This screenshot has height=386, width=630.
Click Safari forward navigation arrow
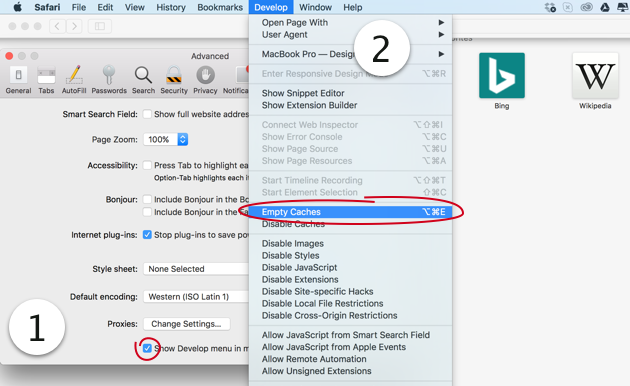coord(74,27)
